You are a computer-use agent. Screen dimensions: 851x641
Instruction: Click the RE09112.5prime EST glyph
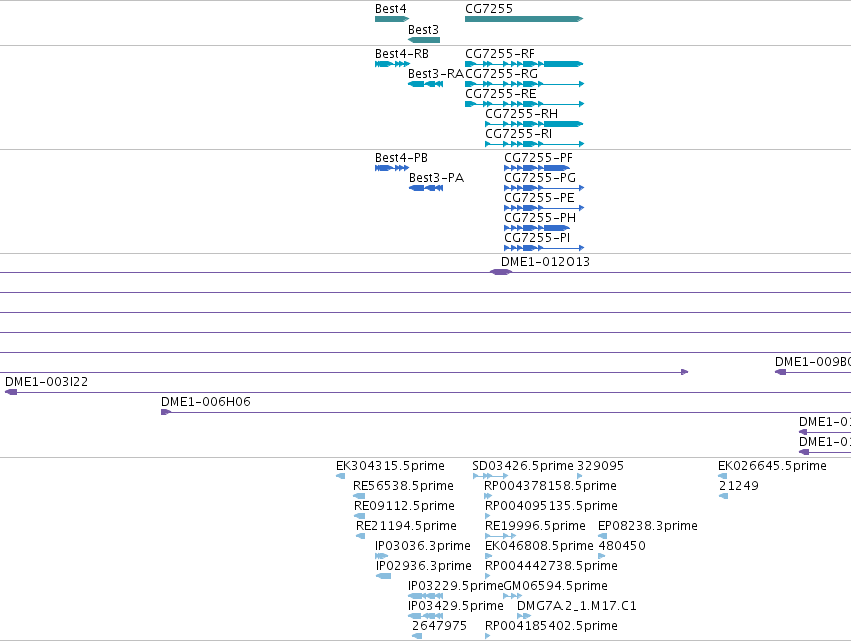359,517
